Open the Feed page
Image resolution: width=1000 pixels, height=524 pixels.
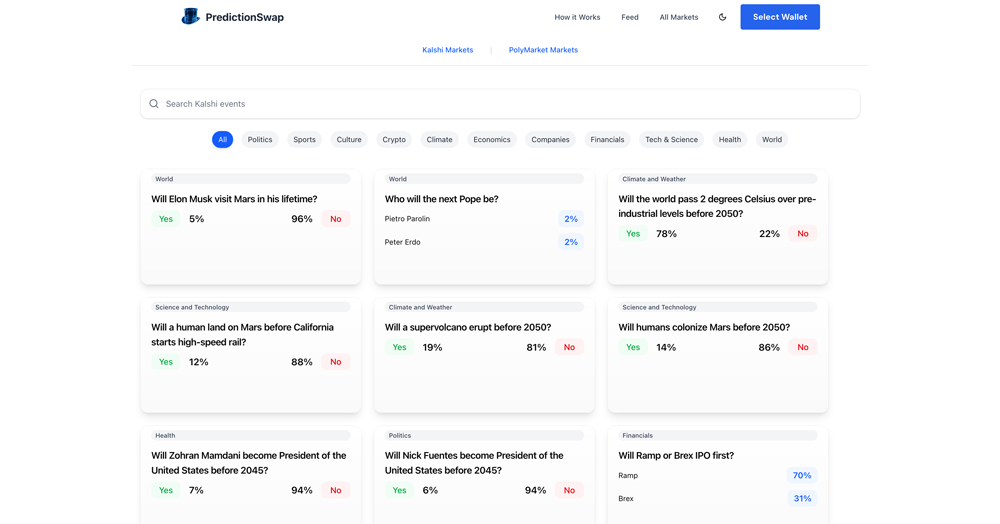click(629, 17)
